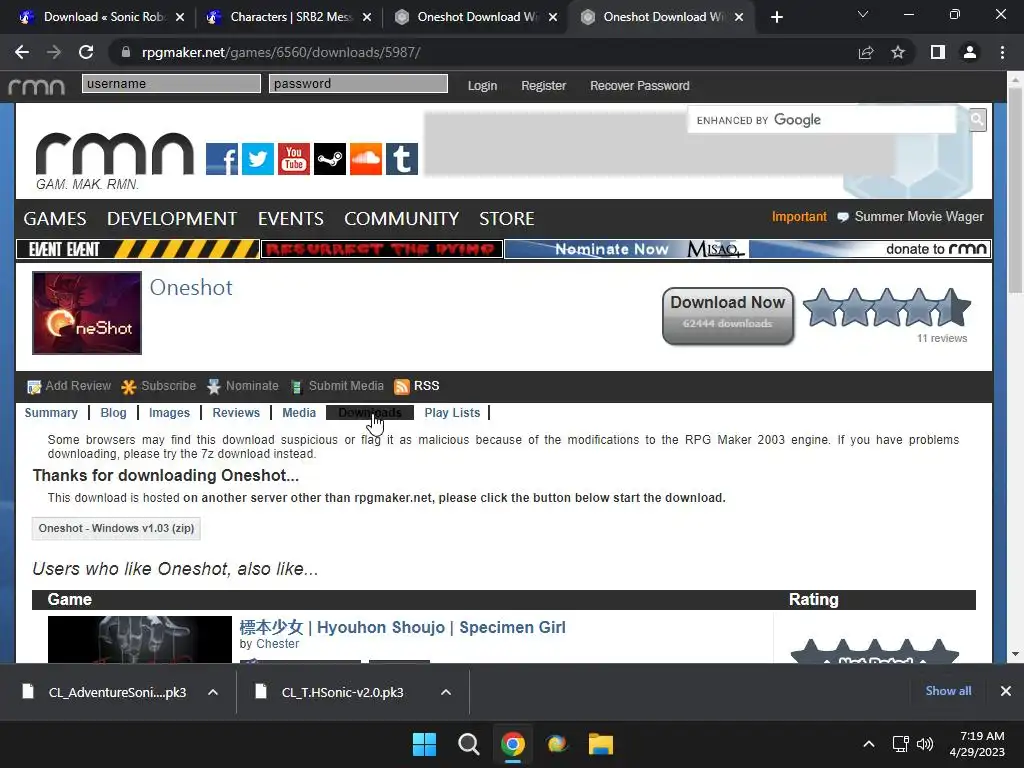Screen dimensions: 1024x768
Task: Click the Download Now button
Action: click(728, 316)
